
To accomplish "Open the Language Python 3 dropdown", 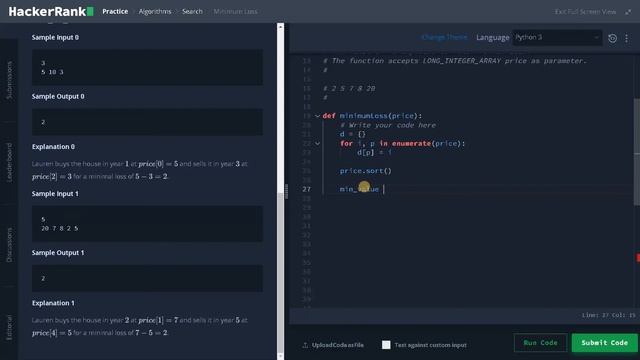I will click(x=557, y=38).
